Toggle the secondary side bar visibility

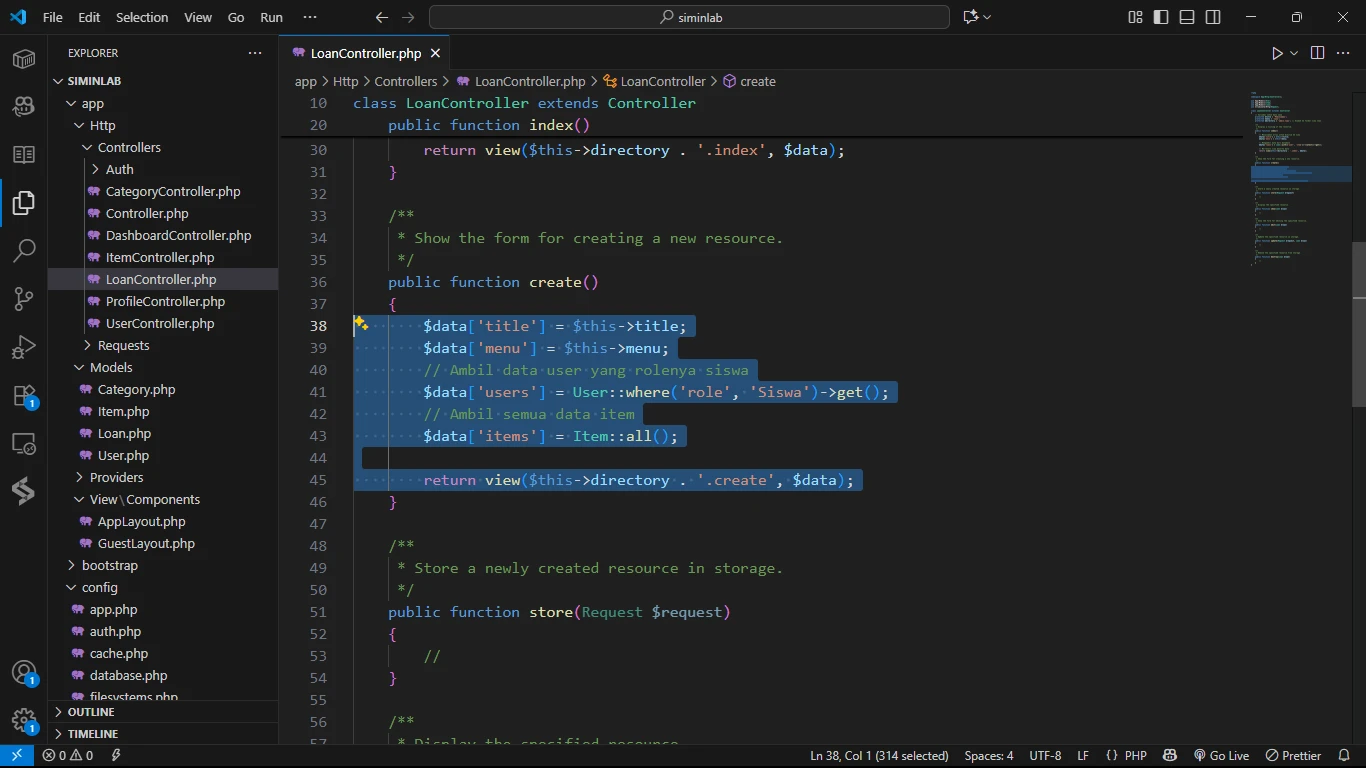click(x=1213, y=17)
